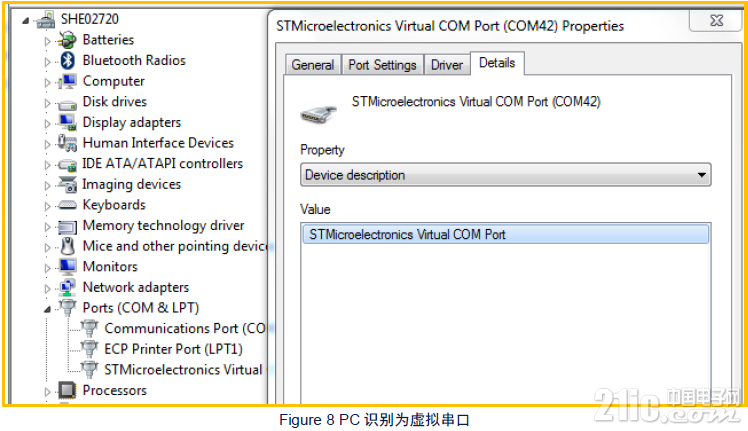Select the Network adapters icon

point(67,287)
